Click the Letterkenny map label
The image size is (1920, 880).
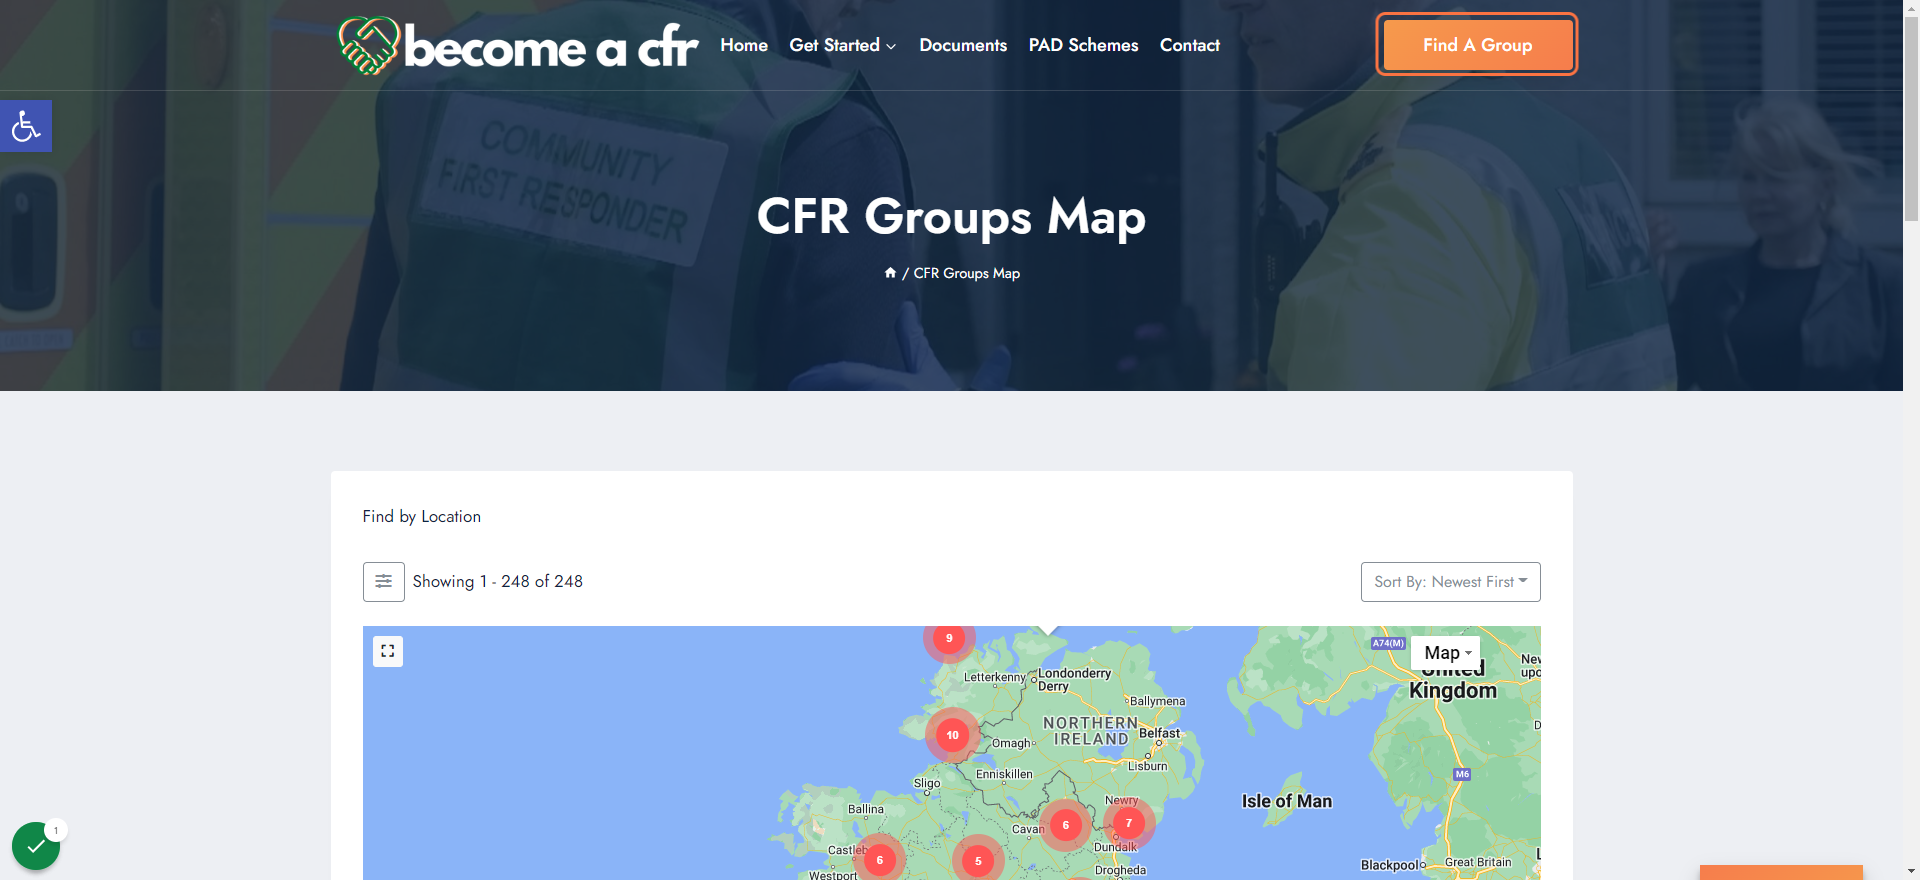[x=994, y=677]
